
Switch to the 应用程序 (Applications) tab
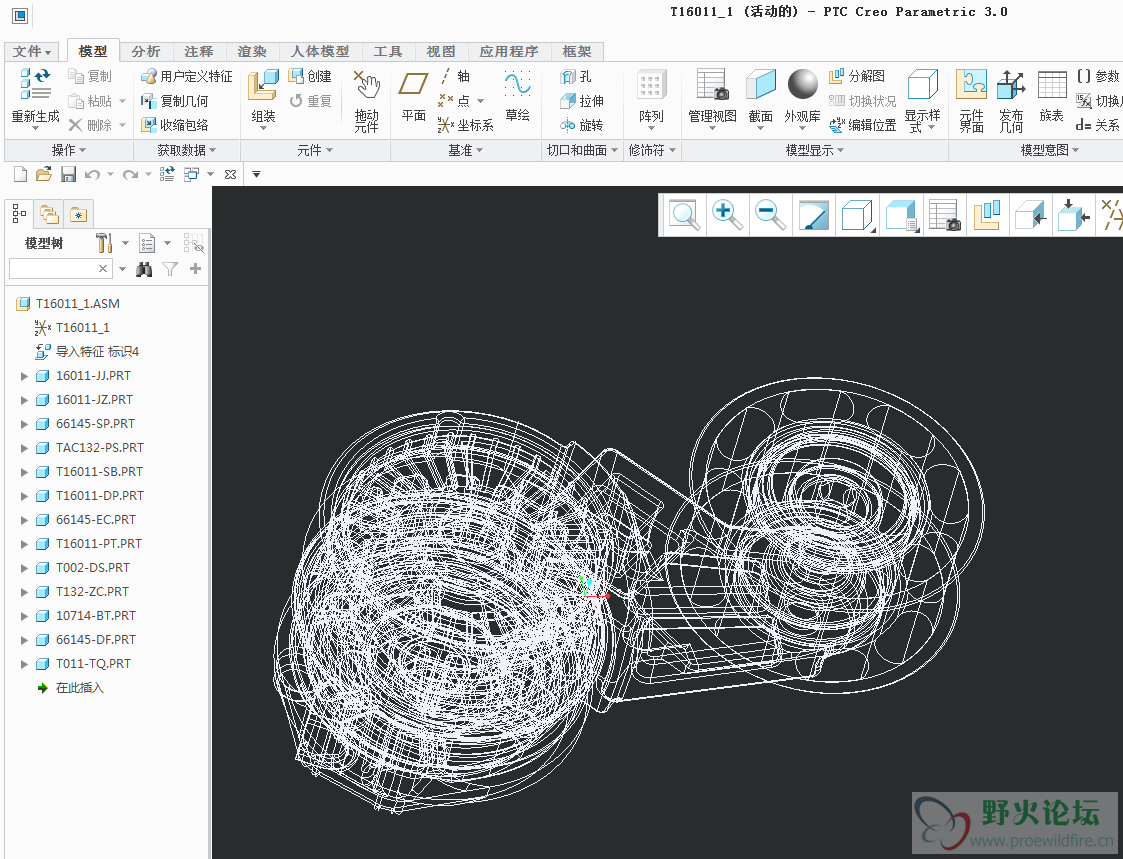(509, 52)
